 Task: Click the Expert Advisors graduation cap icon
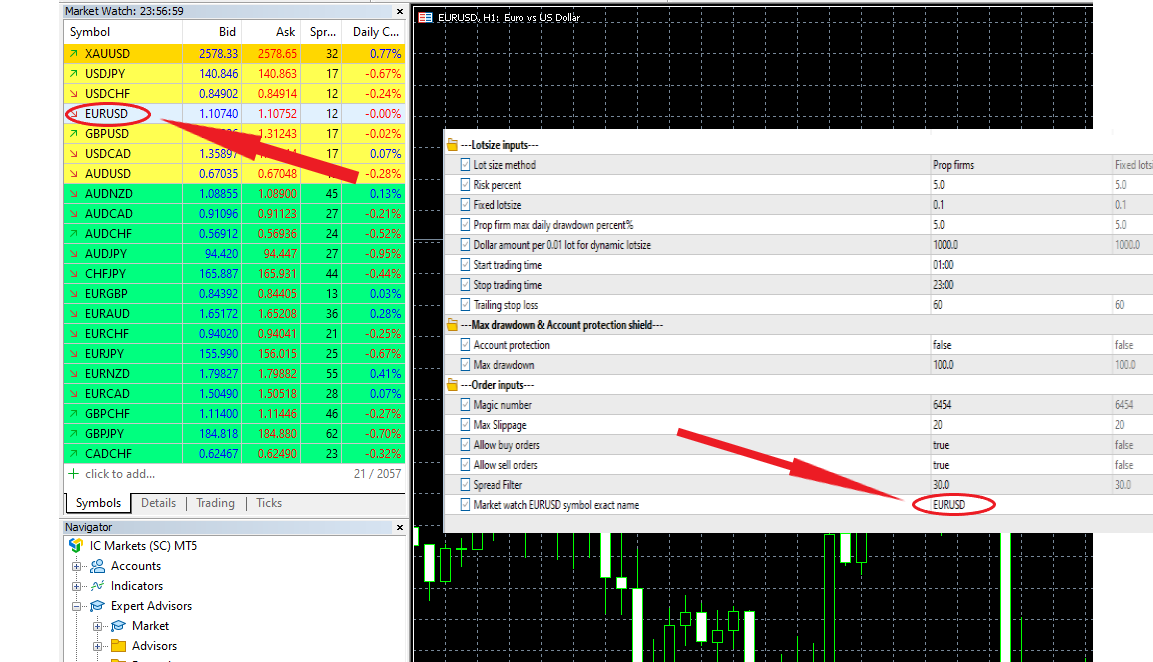click(97, 606)
